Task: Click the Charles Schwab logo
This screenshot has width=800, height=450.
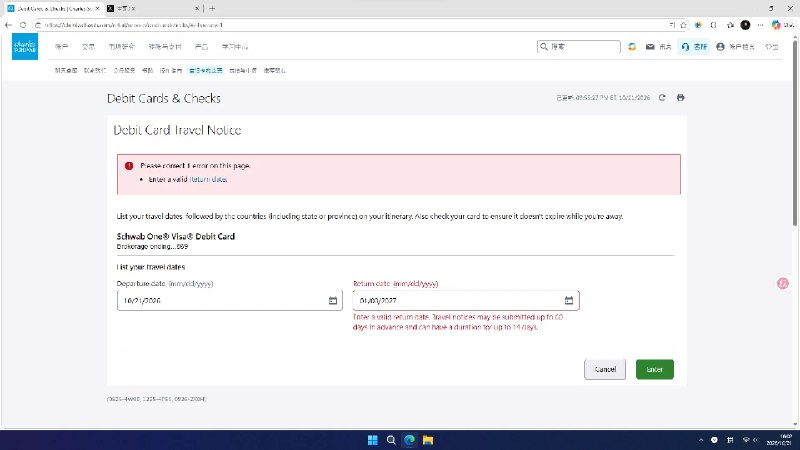Action: (25, 46)
